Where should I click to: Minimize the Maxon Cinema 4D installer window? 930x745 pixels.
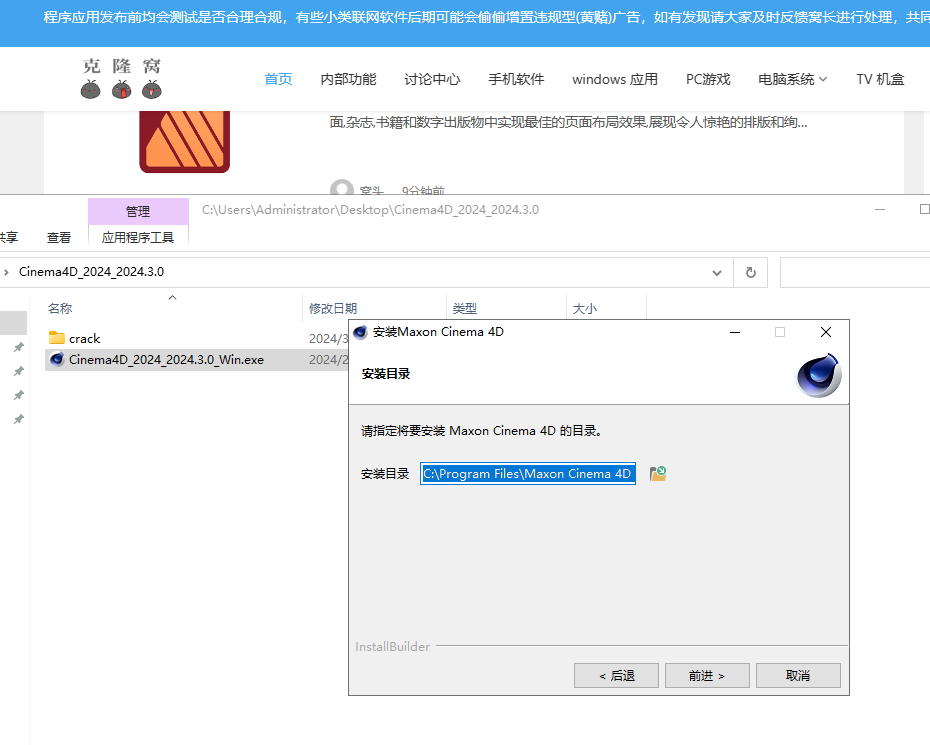tap(735, 332)
